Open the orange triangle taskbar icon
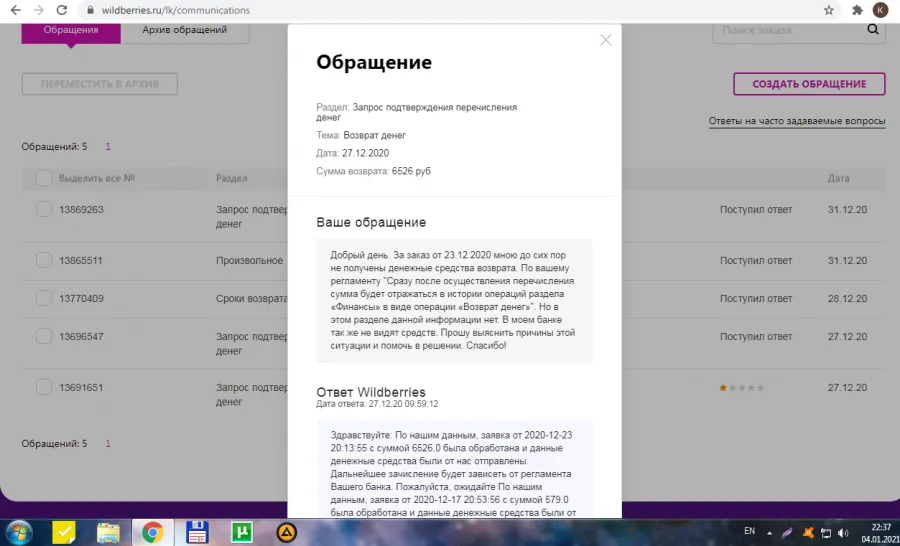Image resolution: width=900 pixels, height=546 pixels. click(x=286, y=533)
